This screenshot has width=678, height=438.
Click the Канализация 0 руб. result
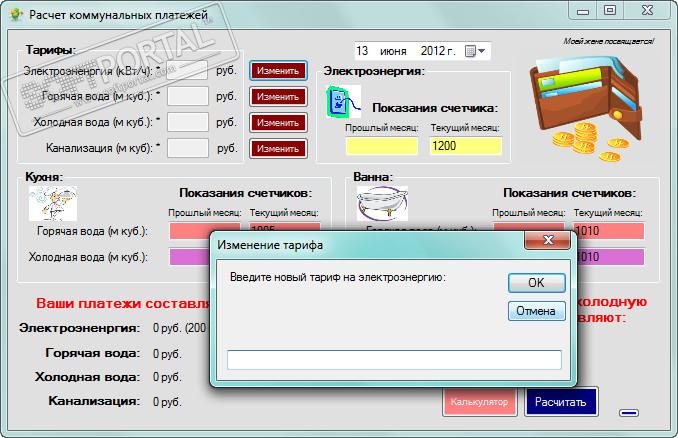(x=167, y=402)
